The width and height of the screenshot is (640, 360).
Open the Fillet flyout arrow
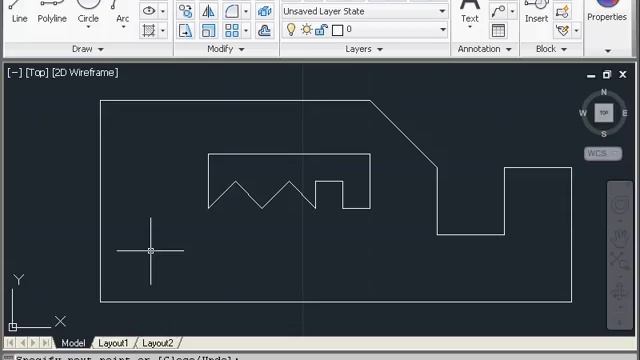[x=246, y=11]
